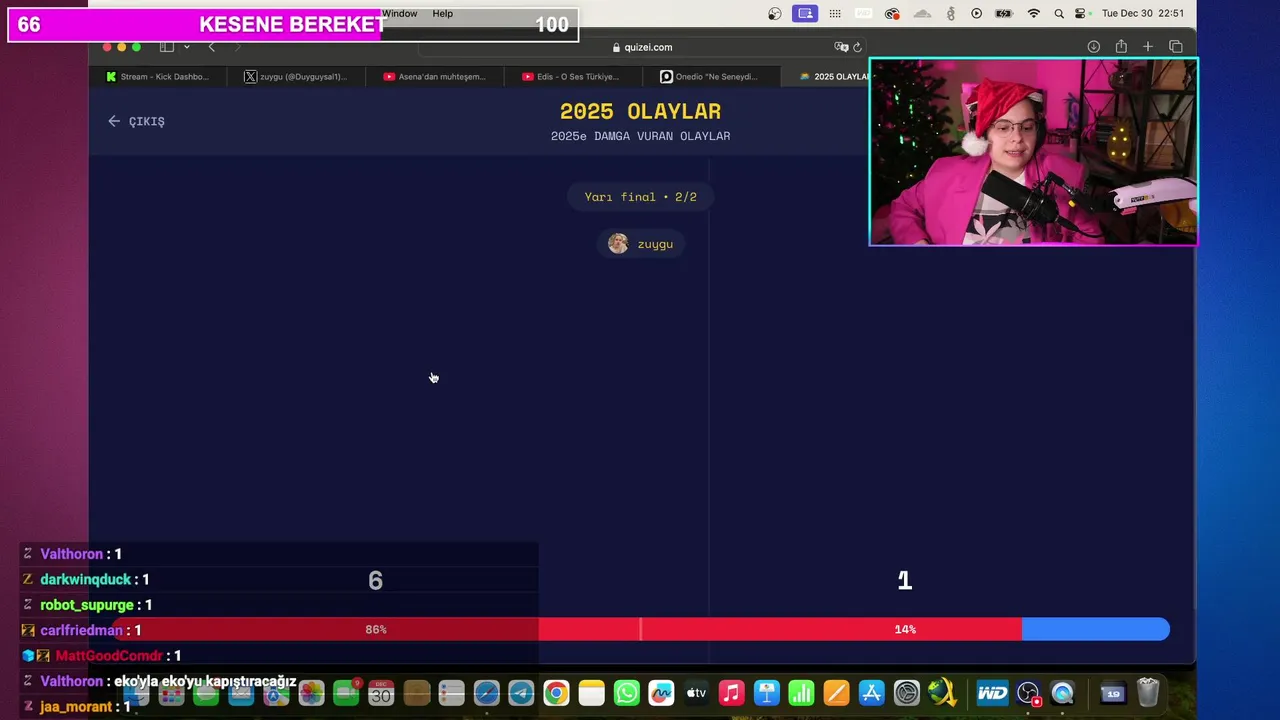The width and height of the screenshot is (1280, 720).
Task: Open the Window menu
Action: click(399, 14)
